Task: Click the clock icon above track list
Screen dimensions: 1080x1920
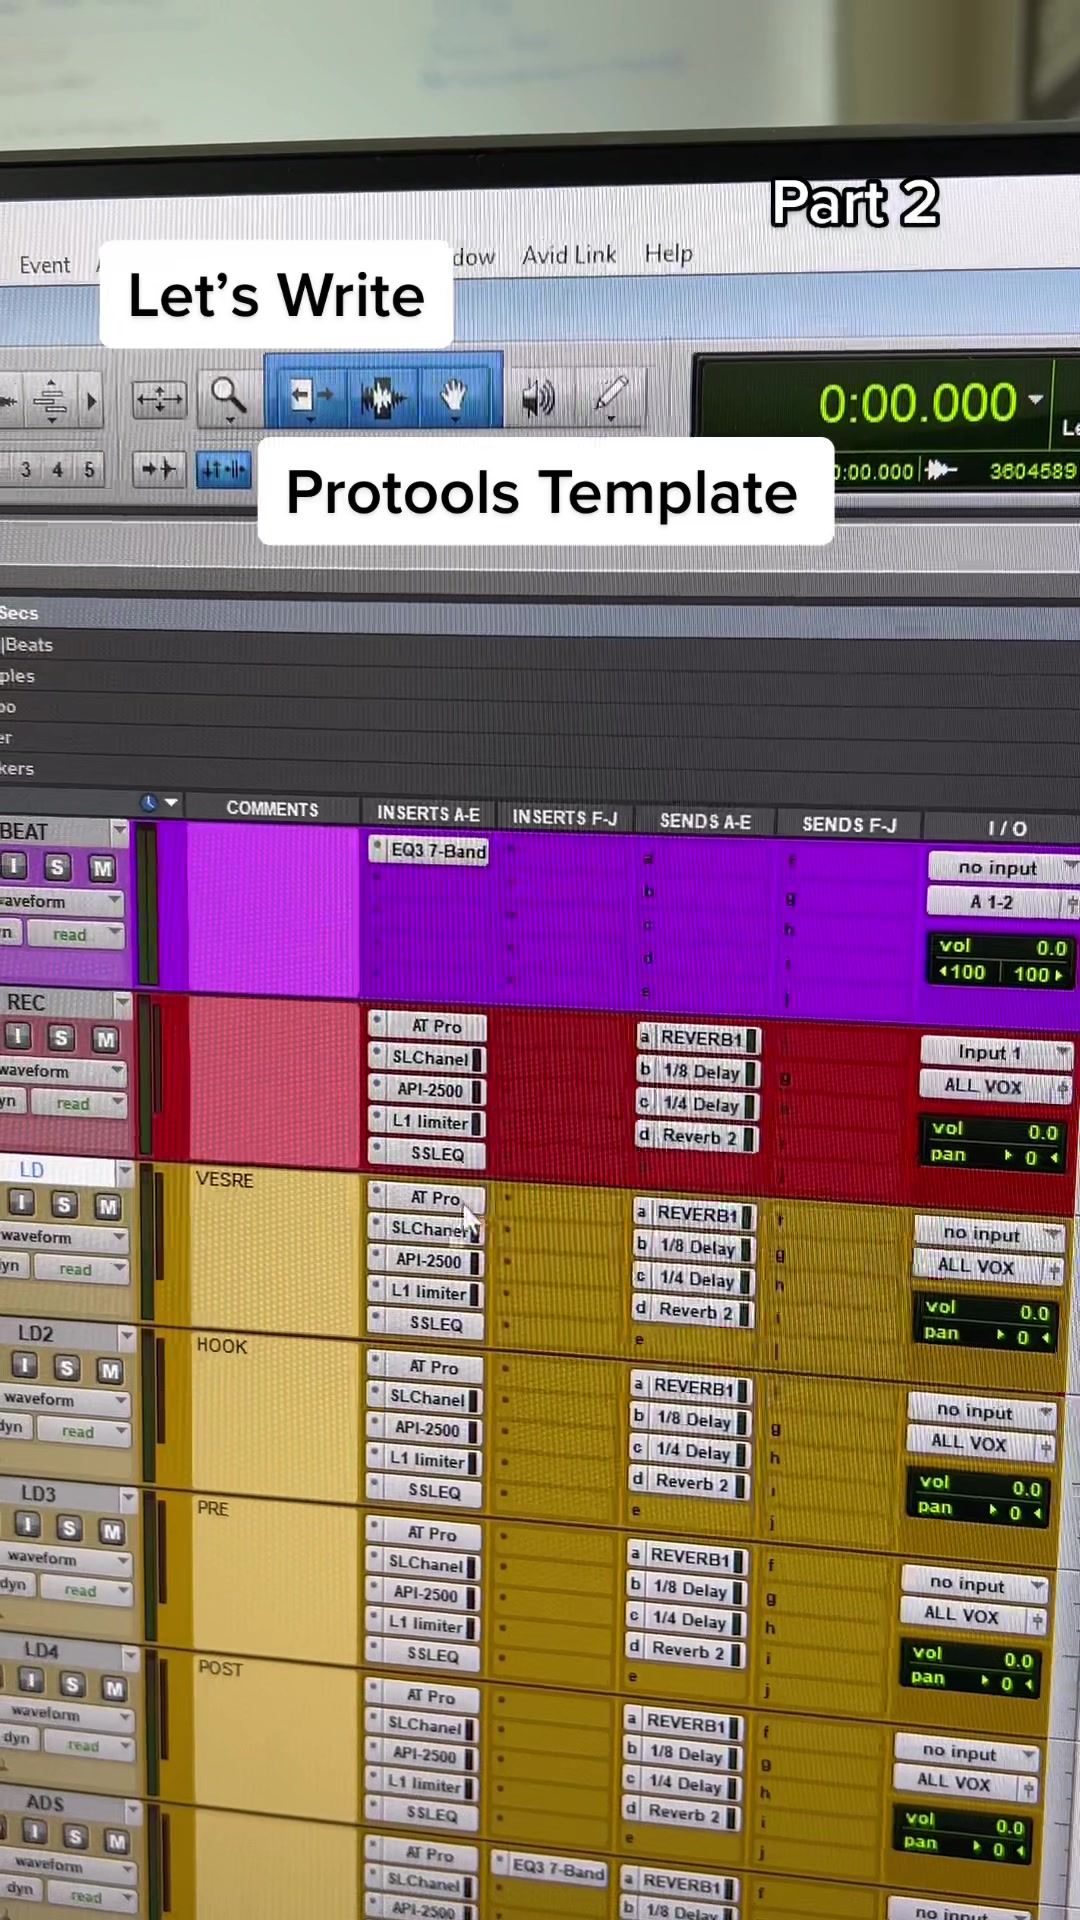Action: 148,803
